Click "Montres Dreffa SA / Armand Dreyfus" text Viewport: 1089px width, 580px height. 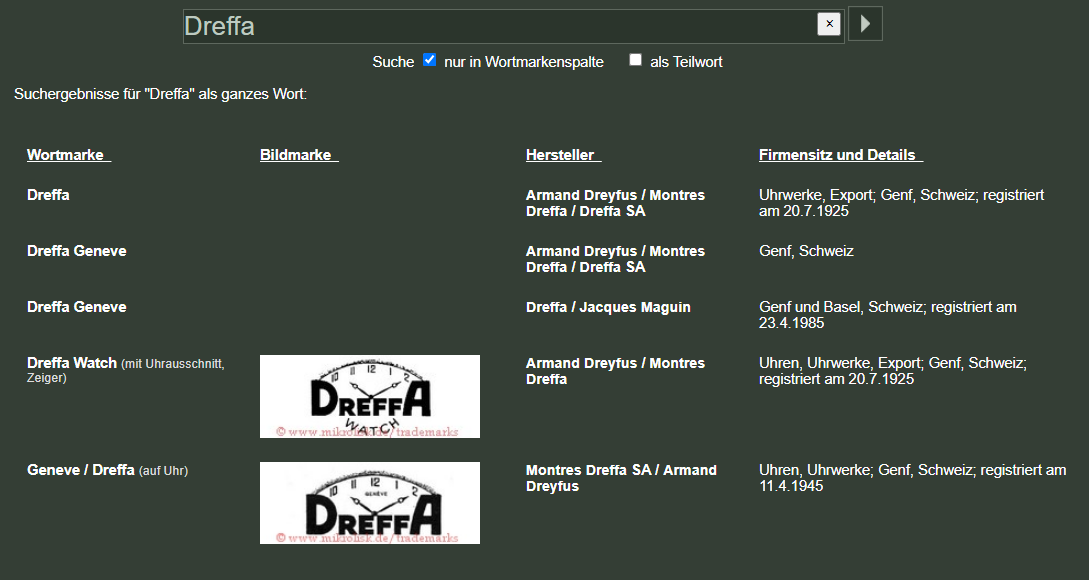(x=621, y=478)
